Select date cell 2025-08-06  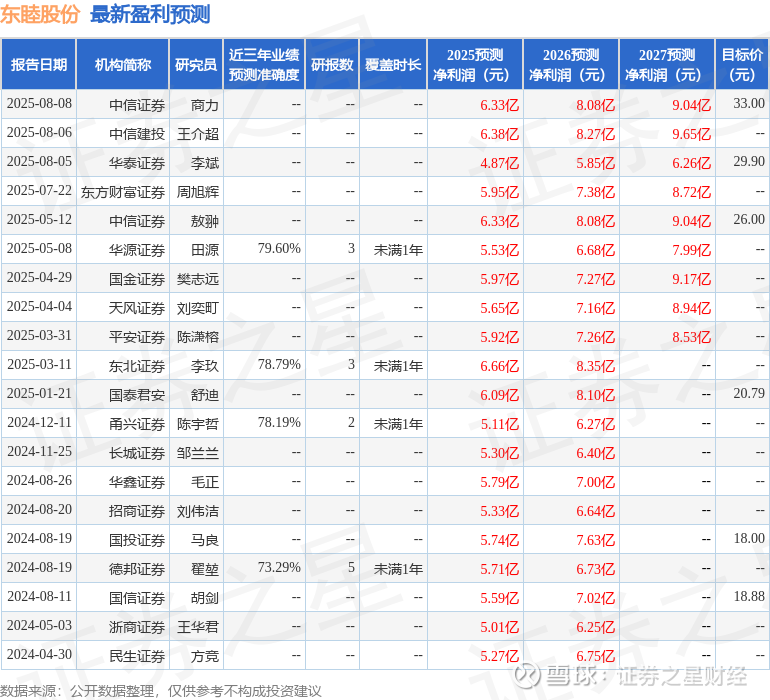[39, 133]
